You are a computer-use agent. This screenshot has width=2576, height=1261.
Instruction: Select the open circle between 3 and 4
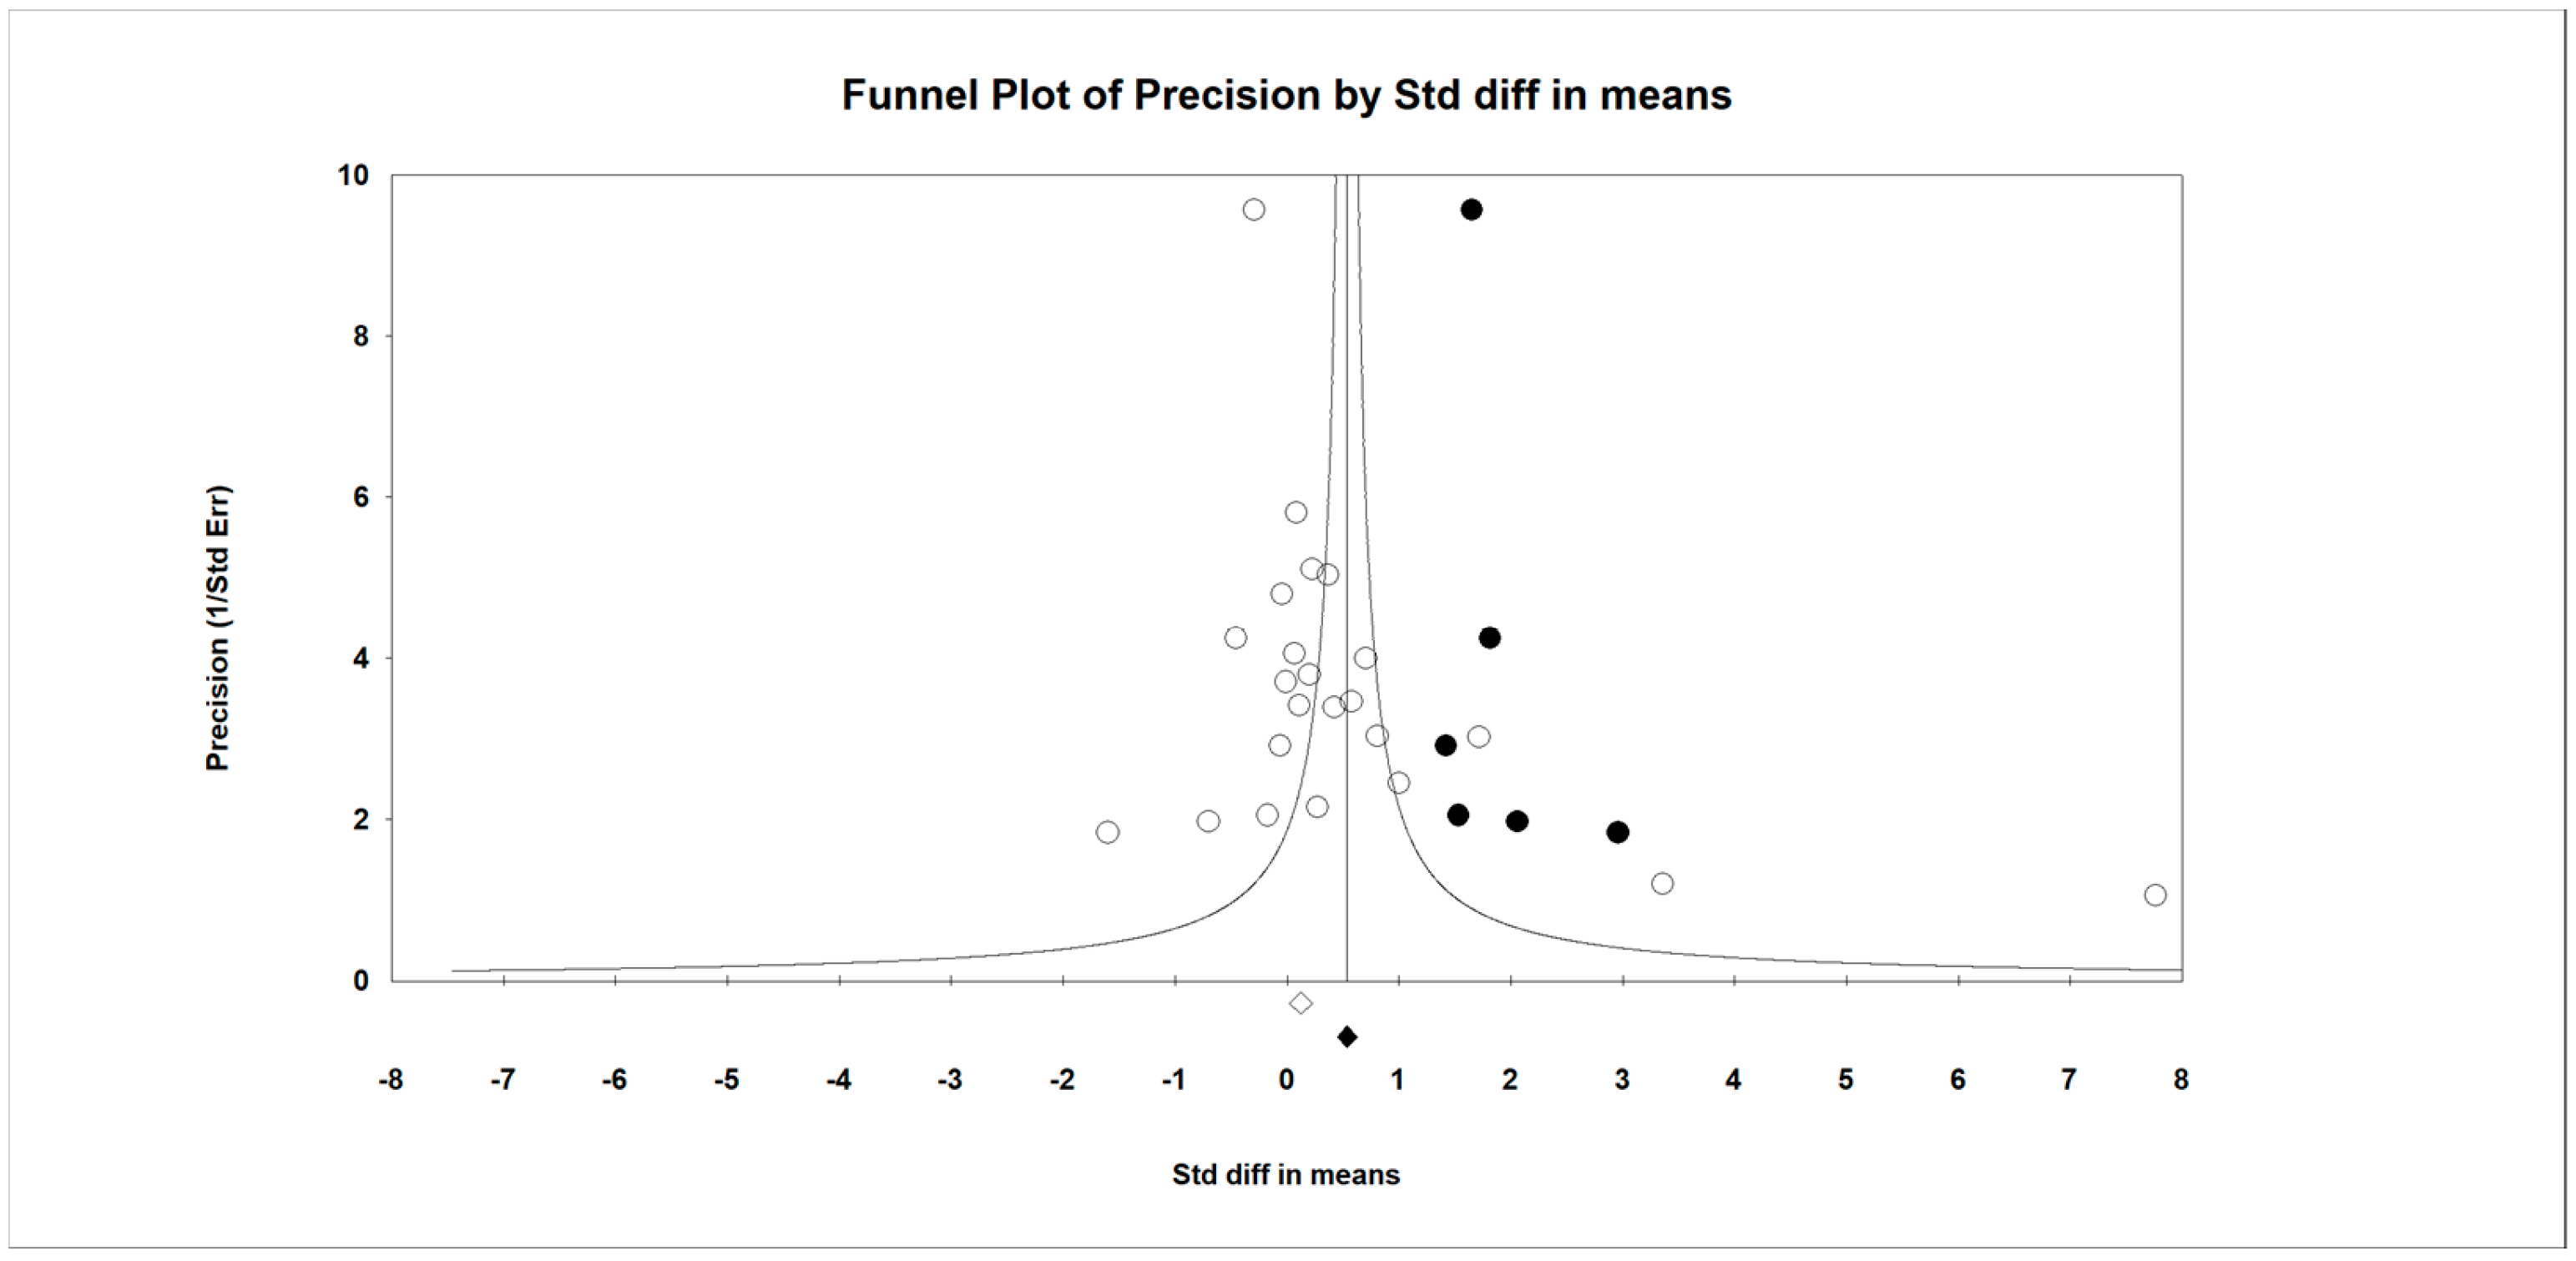1662,883
